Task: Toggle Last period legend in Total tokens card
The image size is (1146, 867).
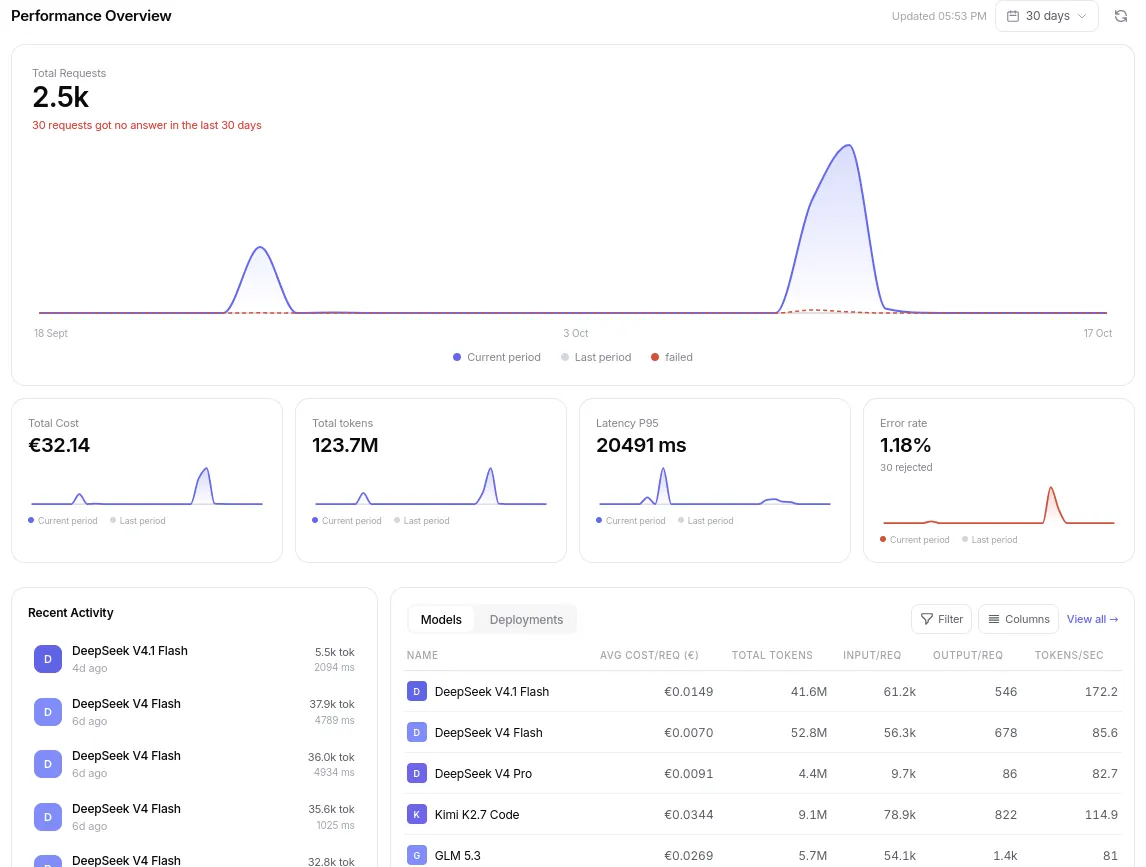Action: 422,520
